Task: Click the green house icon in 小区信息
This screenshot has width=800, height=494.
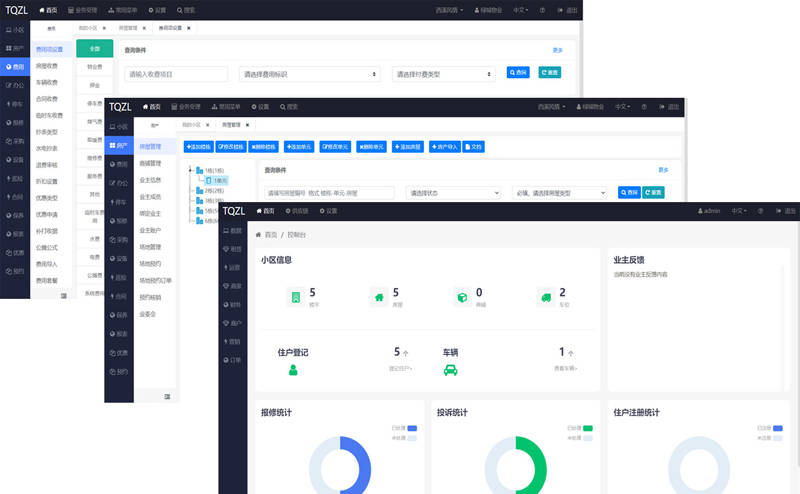Action: pyautogui.click(x=379, y=297)
